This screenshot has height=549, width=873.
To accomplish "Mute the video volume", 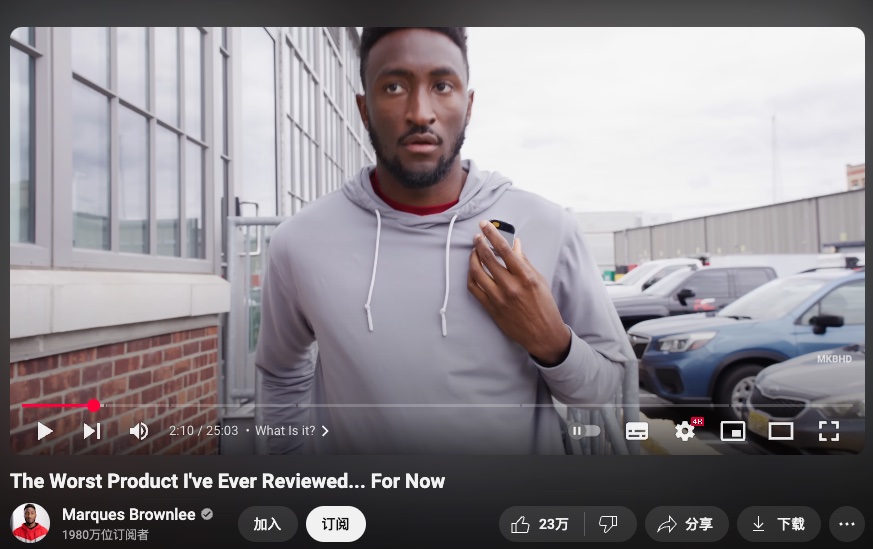I will [x=139, y=431].
